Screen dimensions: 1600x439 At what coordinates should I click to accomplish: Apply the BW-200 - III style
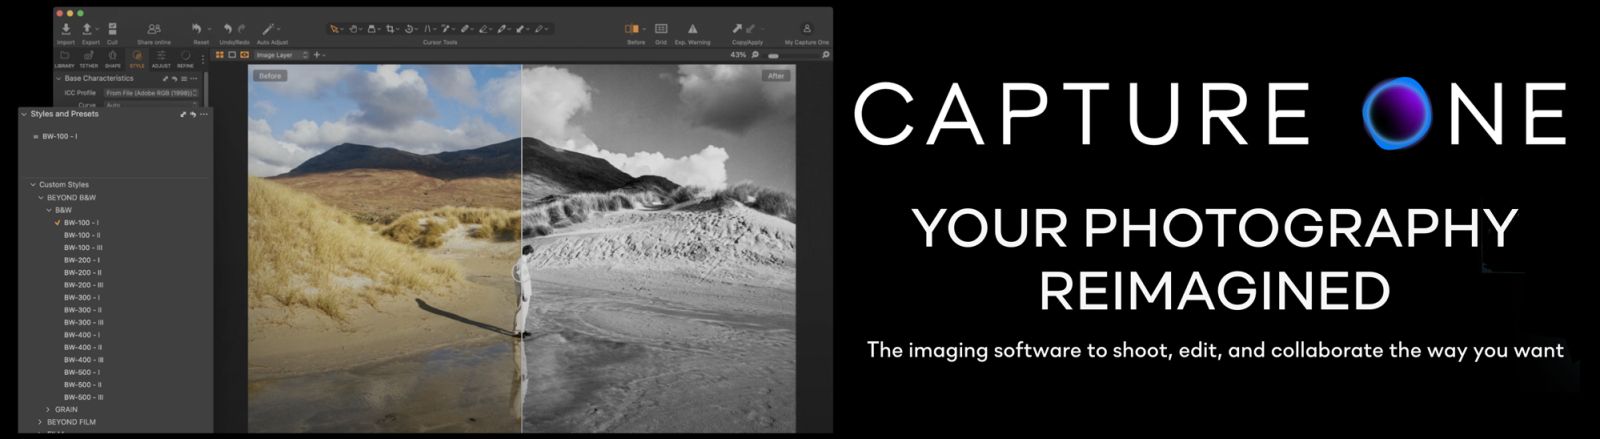pos(84,285)
